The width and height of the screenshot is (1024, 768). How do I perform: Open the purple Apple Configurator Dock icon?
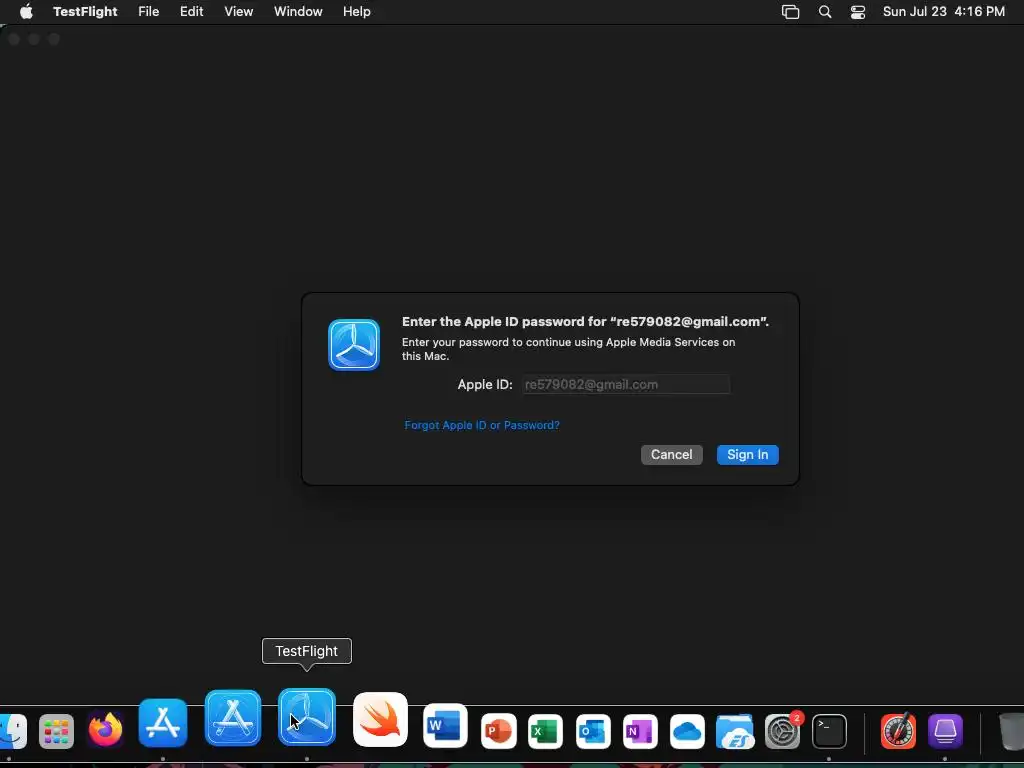click(945, 731)
